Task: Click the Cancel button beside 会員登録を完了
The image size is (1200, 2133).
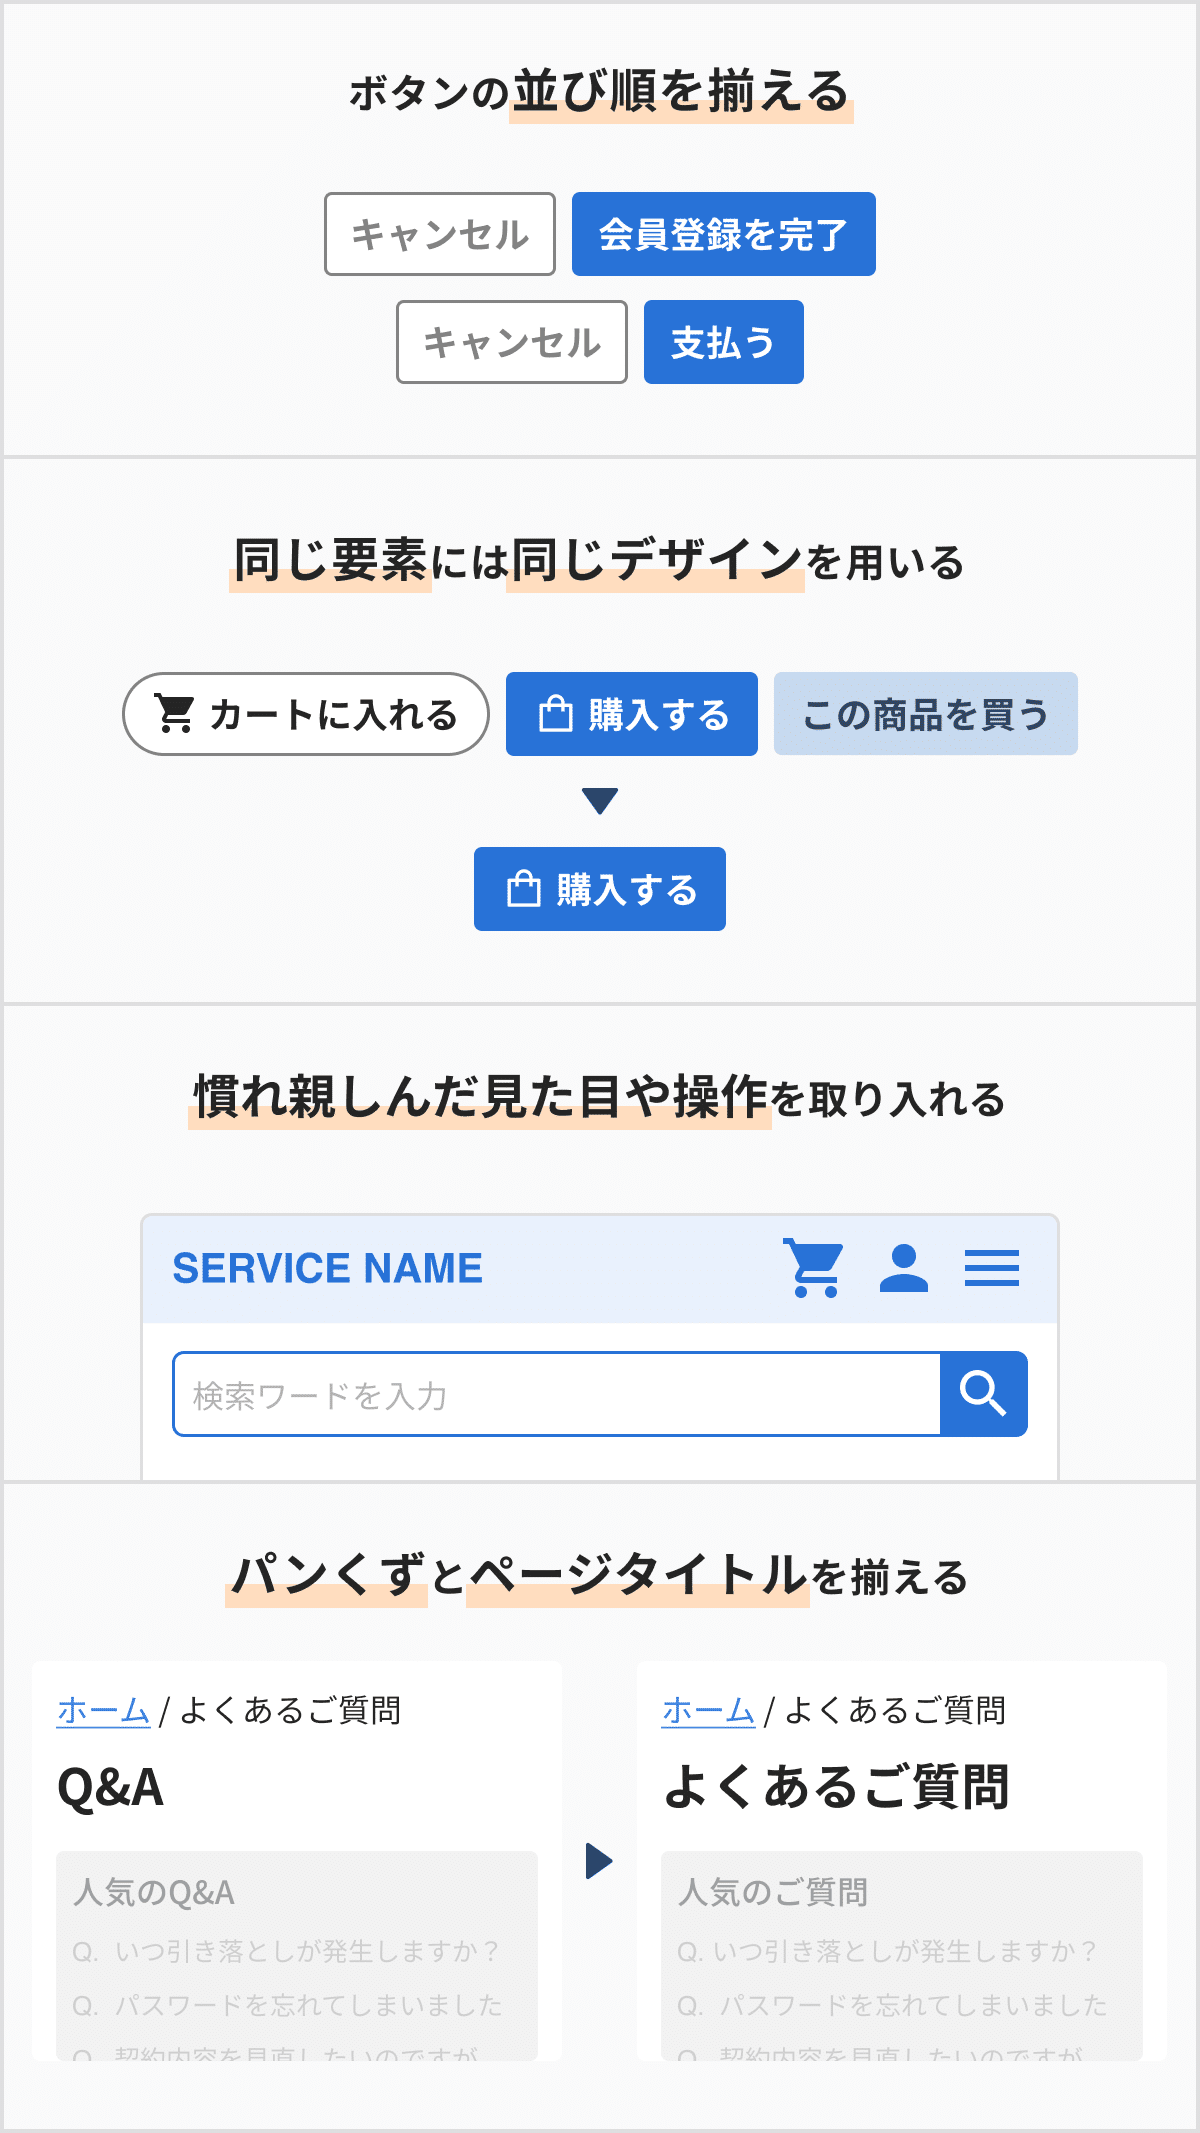Action: tap(440, 234)
